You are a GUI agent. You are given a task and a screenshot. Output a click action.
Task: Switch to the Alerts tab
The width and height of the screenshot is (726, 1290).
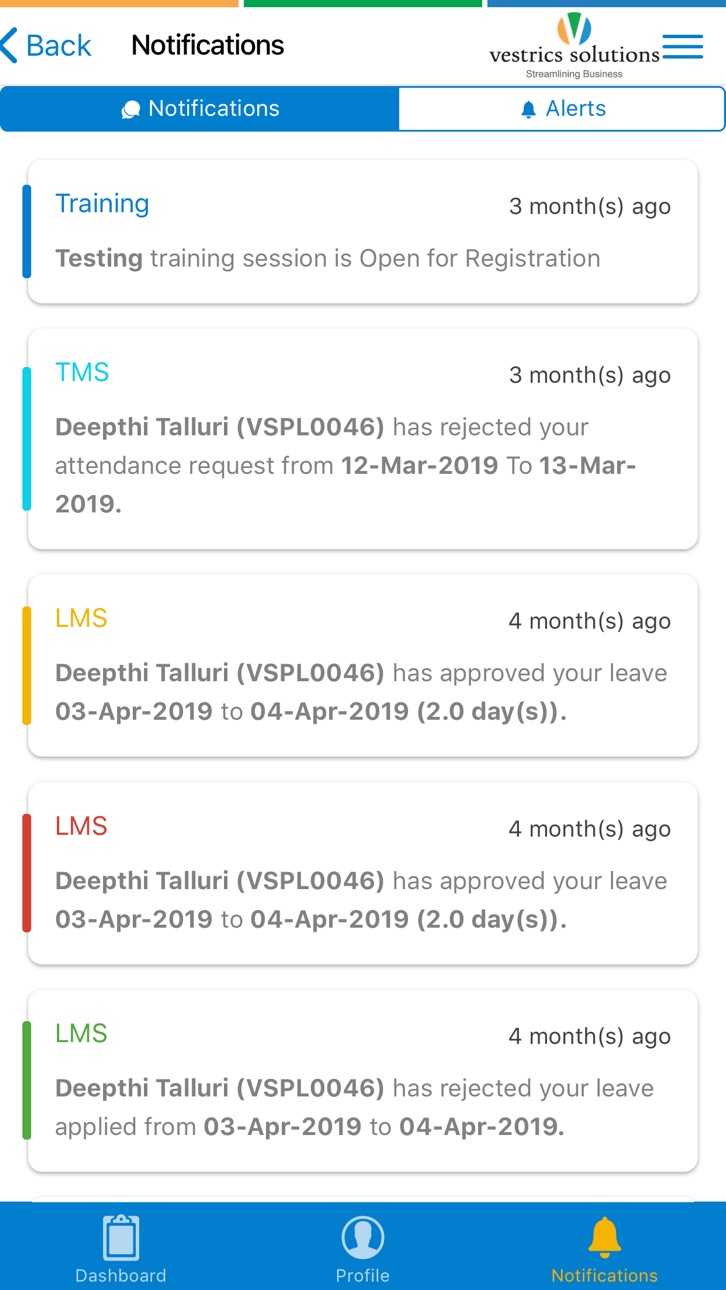pyautogui.click(x=561, y=109)
